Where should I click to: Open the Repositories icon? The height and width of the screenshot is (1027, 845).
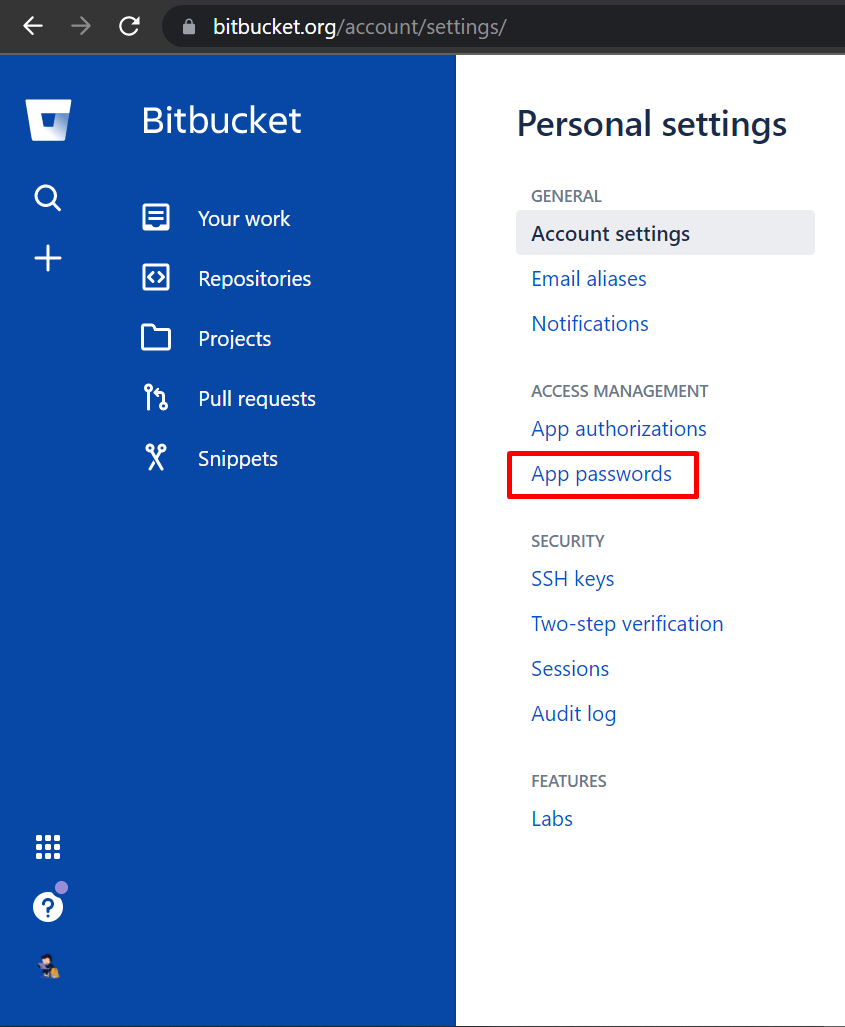(156, 278)
